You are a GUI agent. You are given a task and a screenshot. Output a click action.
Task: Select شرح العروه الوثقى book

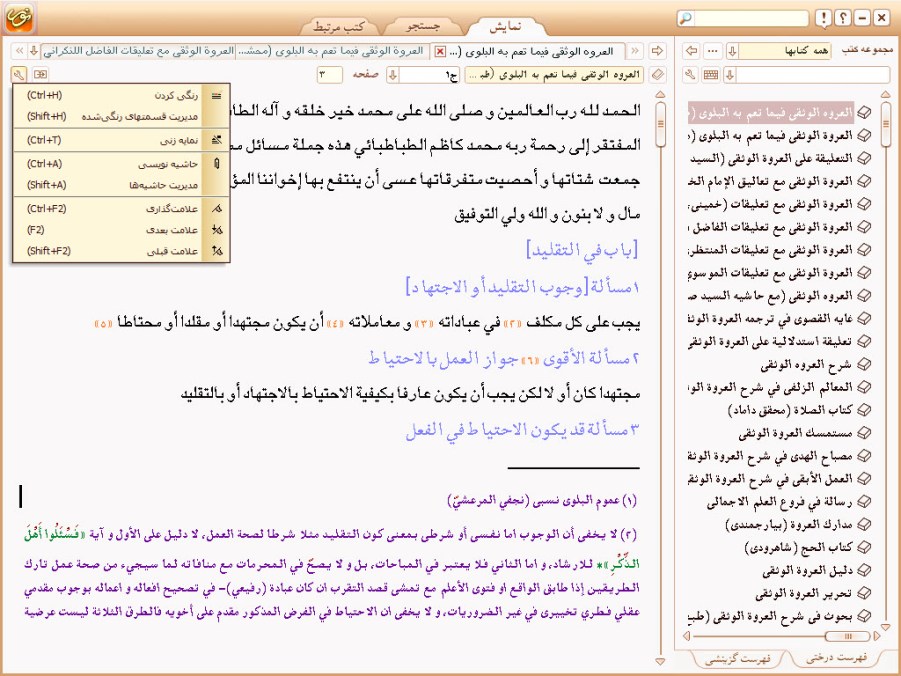pos(815,364)
